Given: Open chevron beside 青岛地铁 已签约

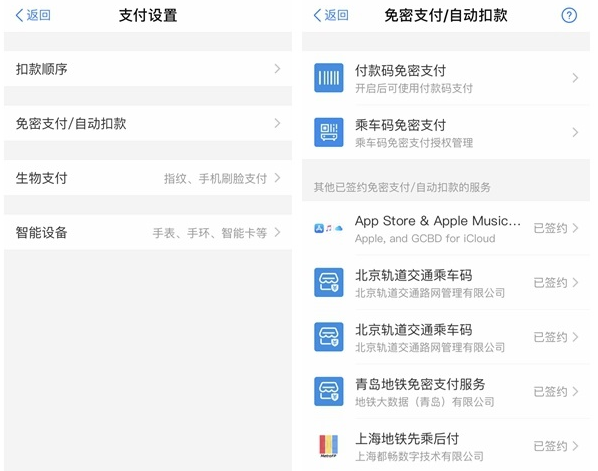Looking at the screenshot, I should pyautogui.click(x=575, y=391).
